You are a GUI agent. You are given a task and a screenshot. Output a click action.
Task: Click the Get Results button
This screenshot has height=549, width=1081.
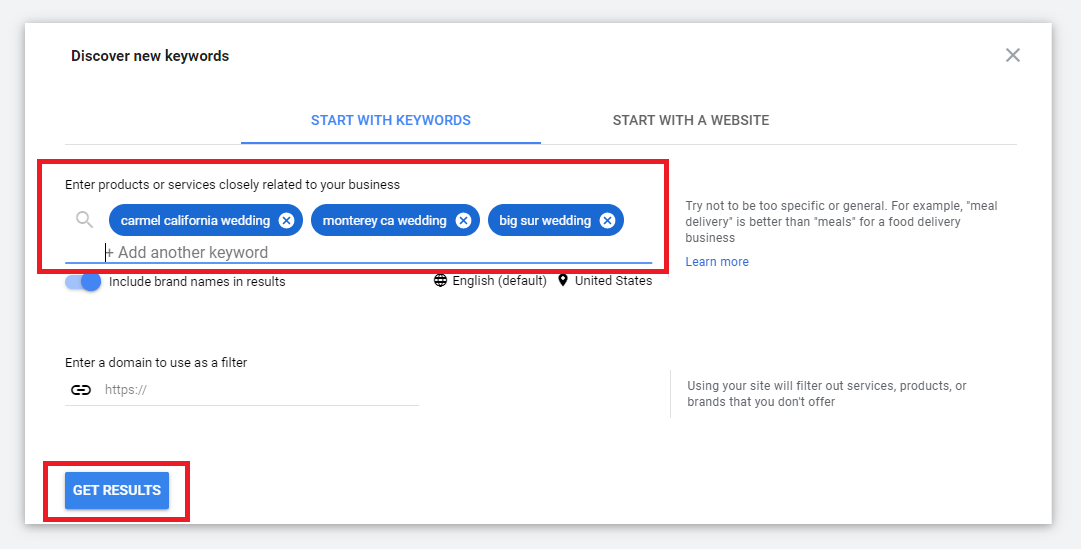[x=117, y=490]
